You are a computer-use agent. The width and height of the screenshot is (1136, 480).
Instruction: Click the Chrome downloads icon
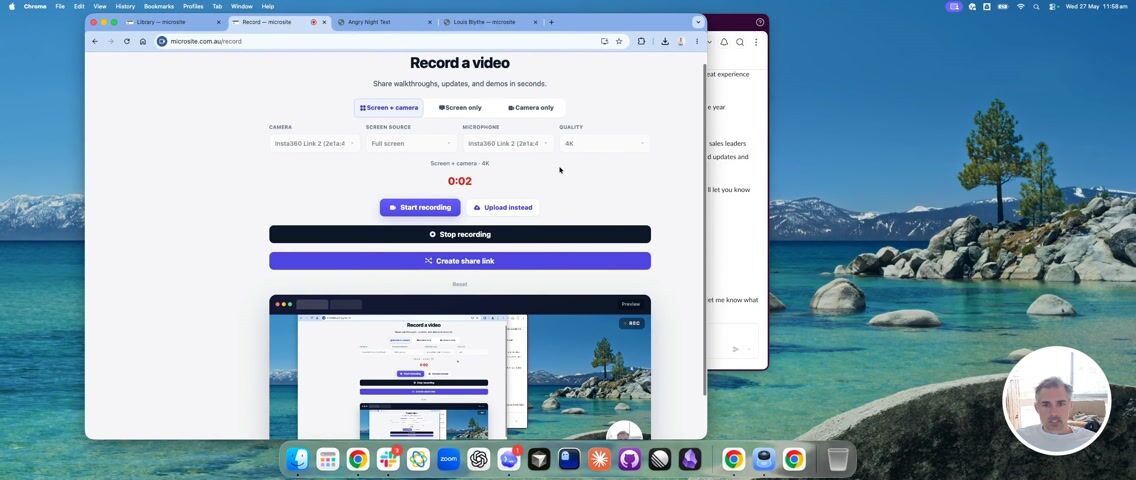664,41
